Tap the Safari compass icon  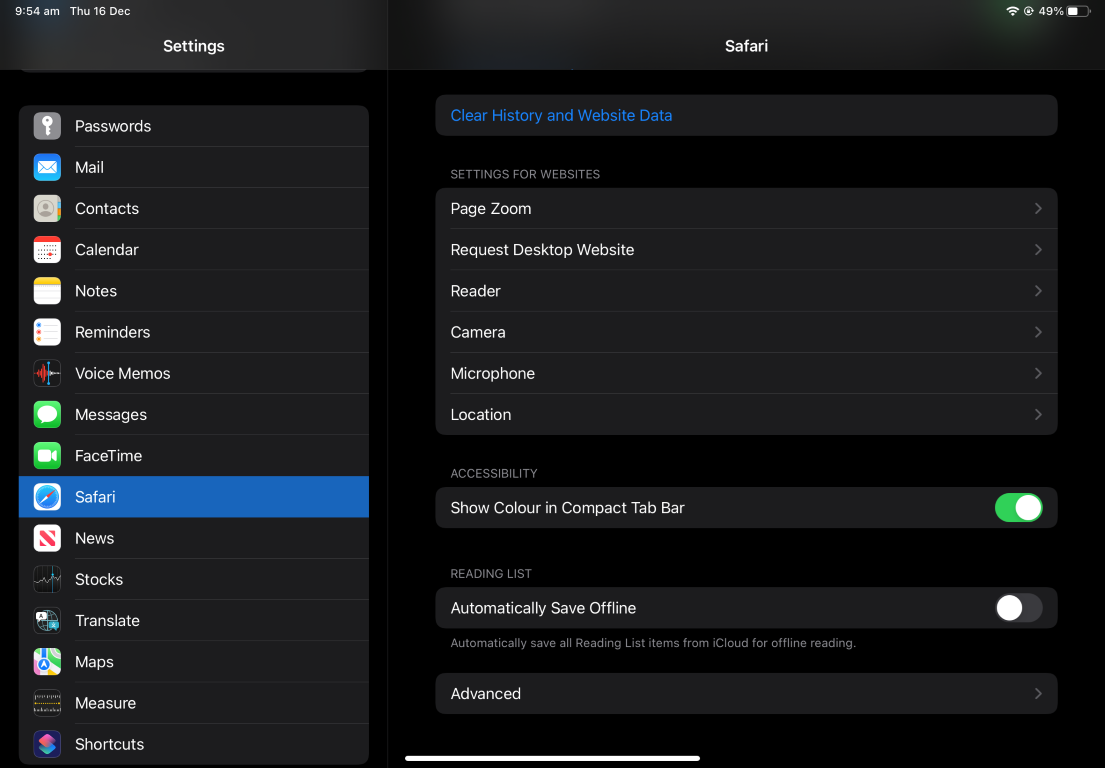(x=47, y=497)
